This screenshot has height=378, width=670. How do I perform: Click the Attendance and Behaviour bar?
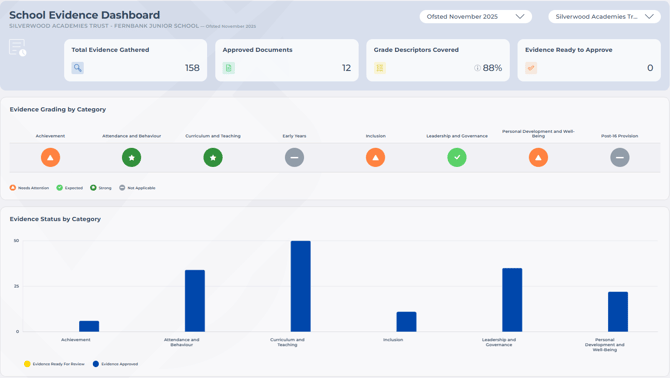point(195,301)
